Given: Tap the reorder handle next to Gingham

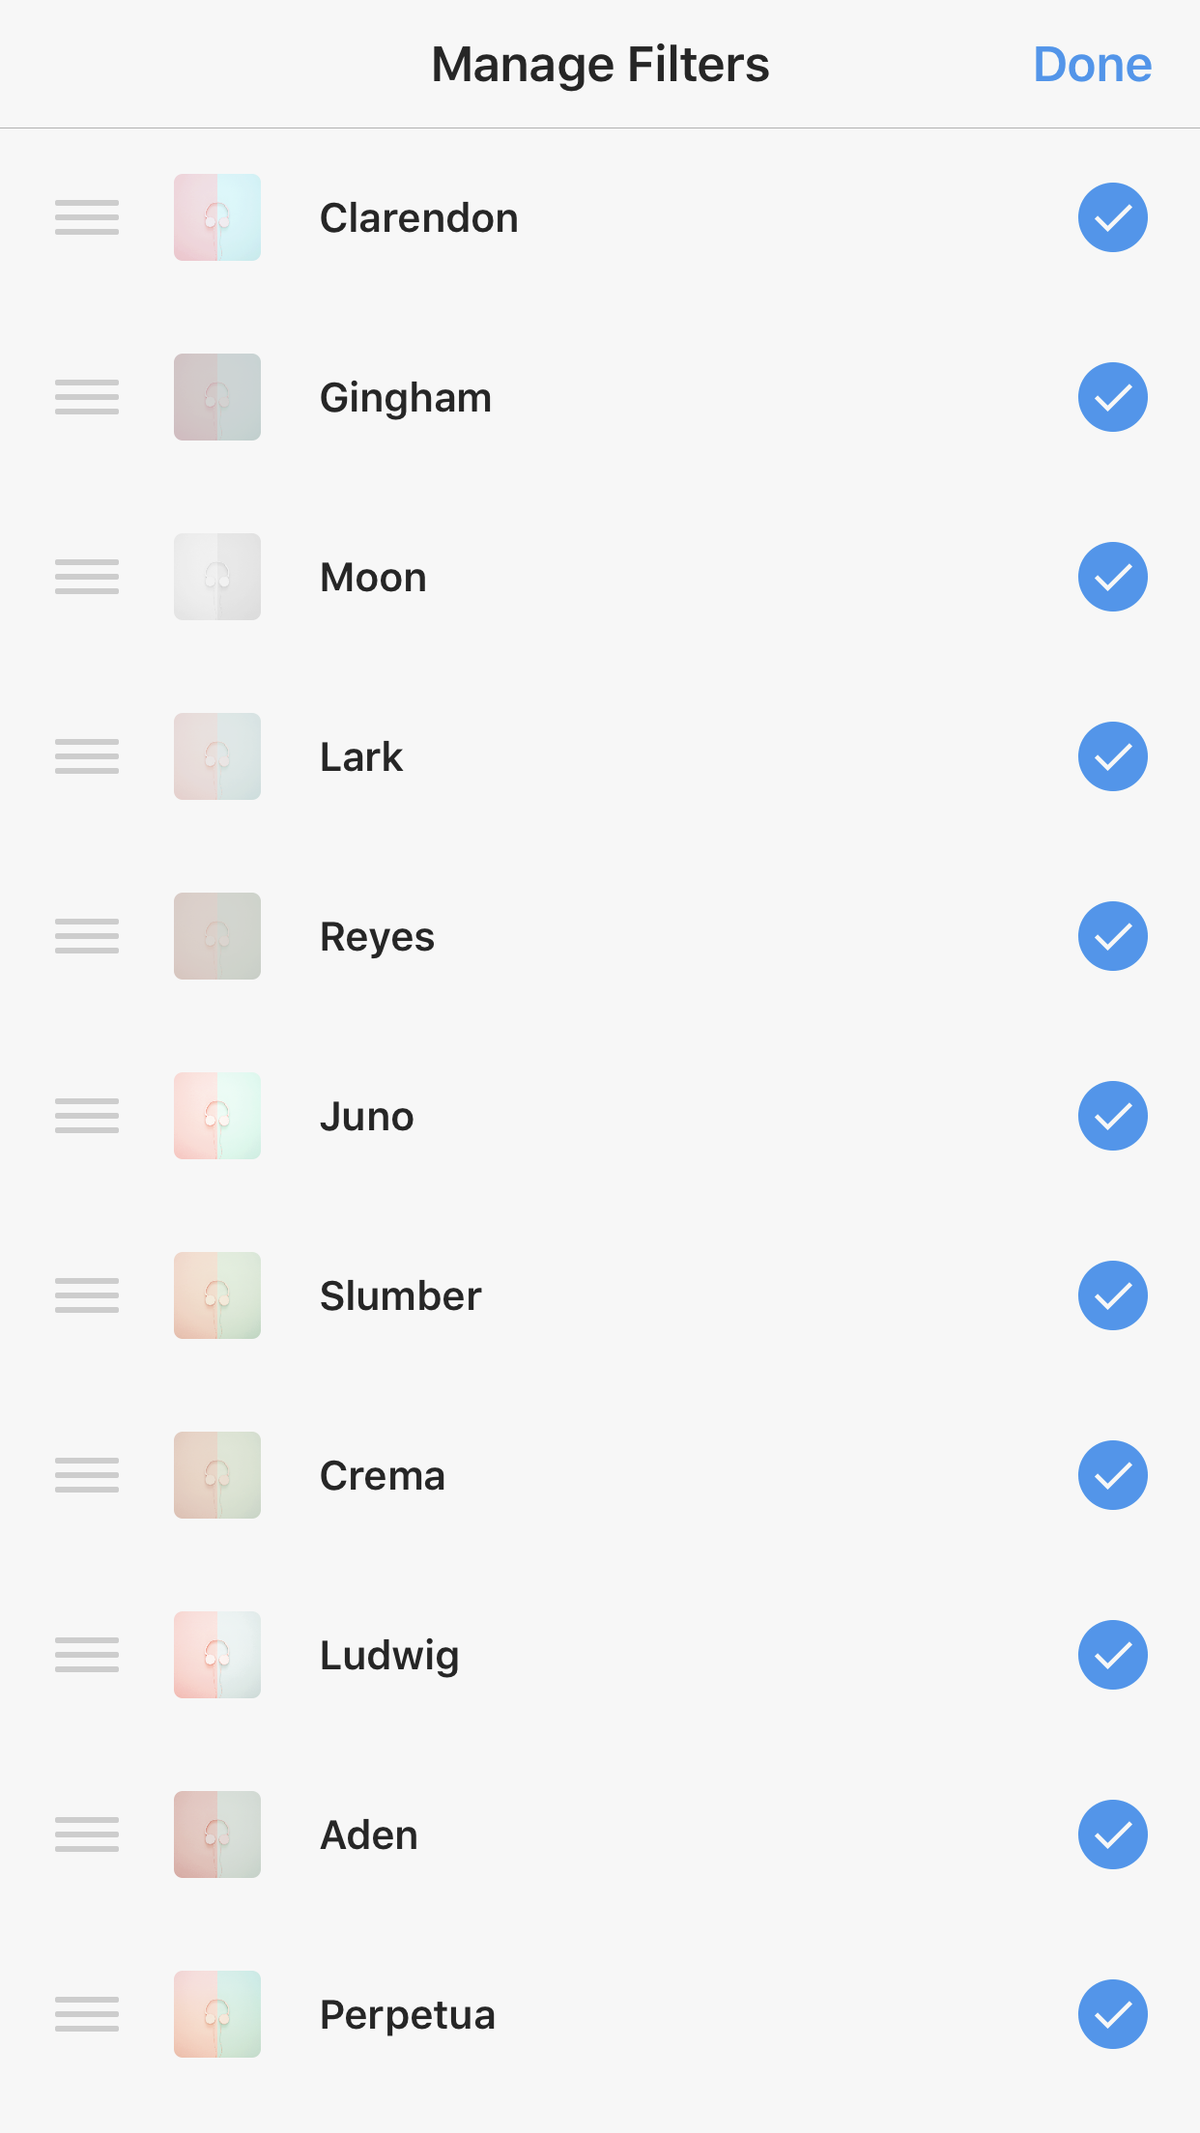Looking at the screenshot, I should (87, 397).
